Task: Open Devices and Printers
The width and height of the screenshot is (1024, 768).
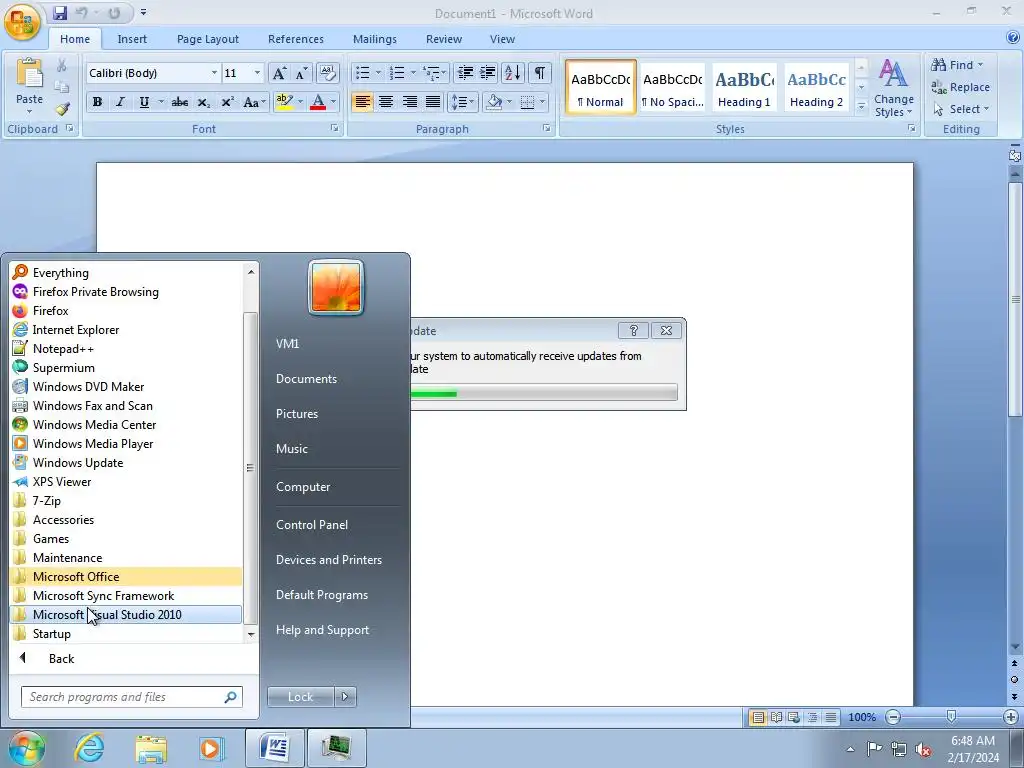Action: click(x=328, y=560)
